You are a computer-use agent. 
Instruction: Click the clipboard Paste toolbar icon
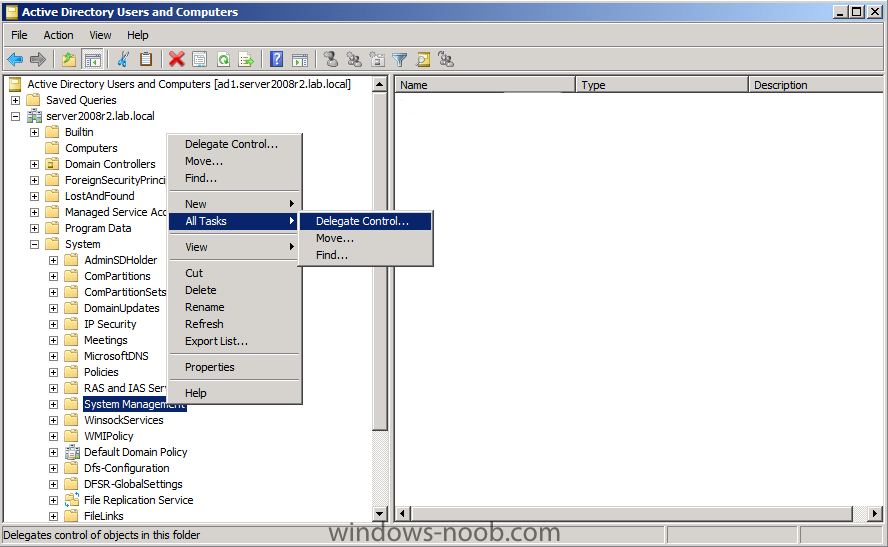point(146,59)
